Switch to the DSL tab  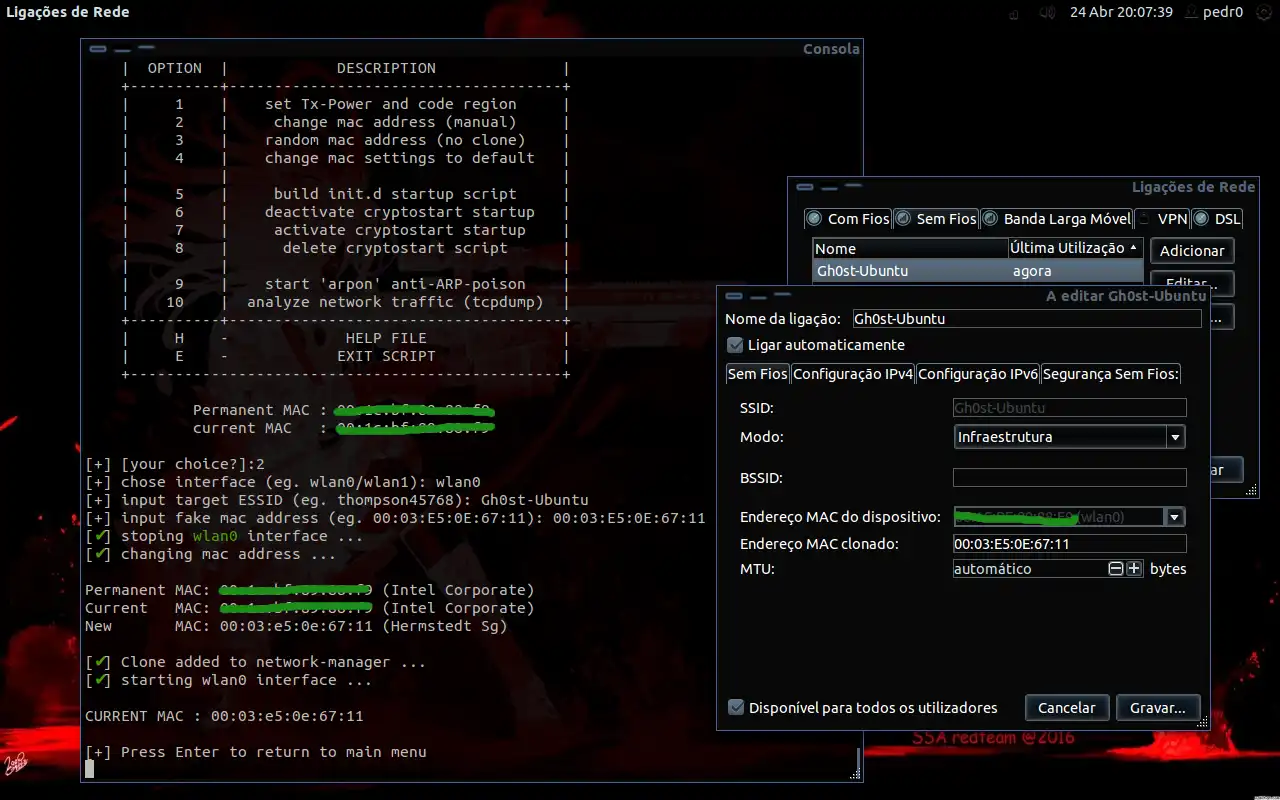[1217, 218]
